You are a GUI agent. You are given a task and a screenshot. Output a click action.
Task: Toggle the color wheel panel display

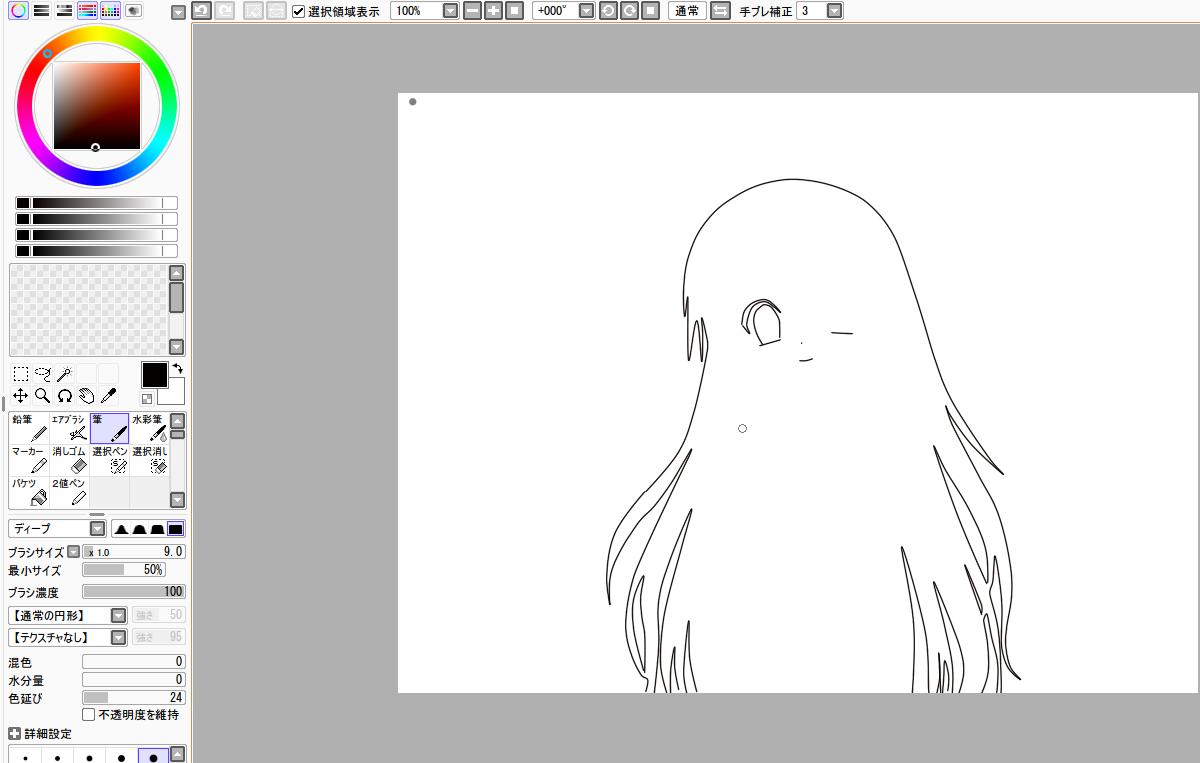(x=18, y=11)
